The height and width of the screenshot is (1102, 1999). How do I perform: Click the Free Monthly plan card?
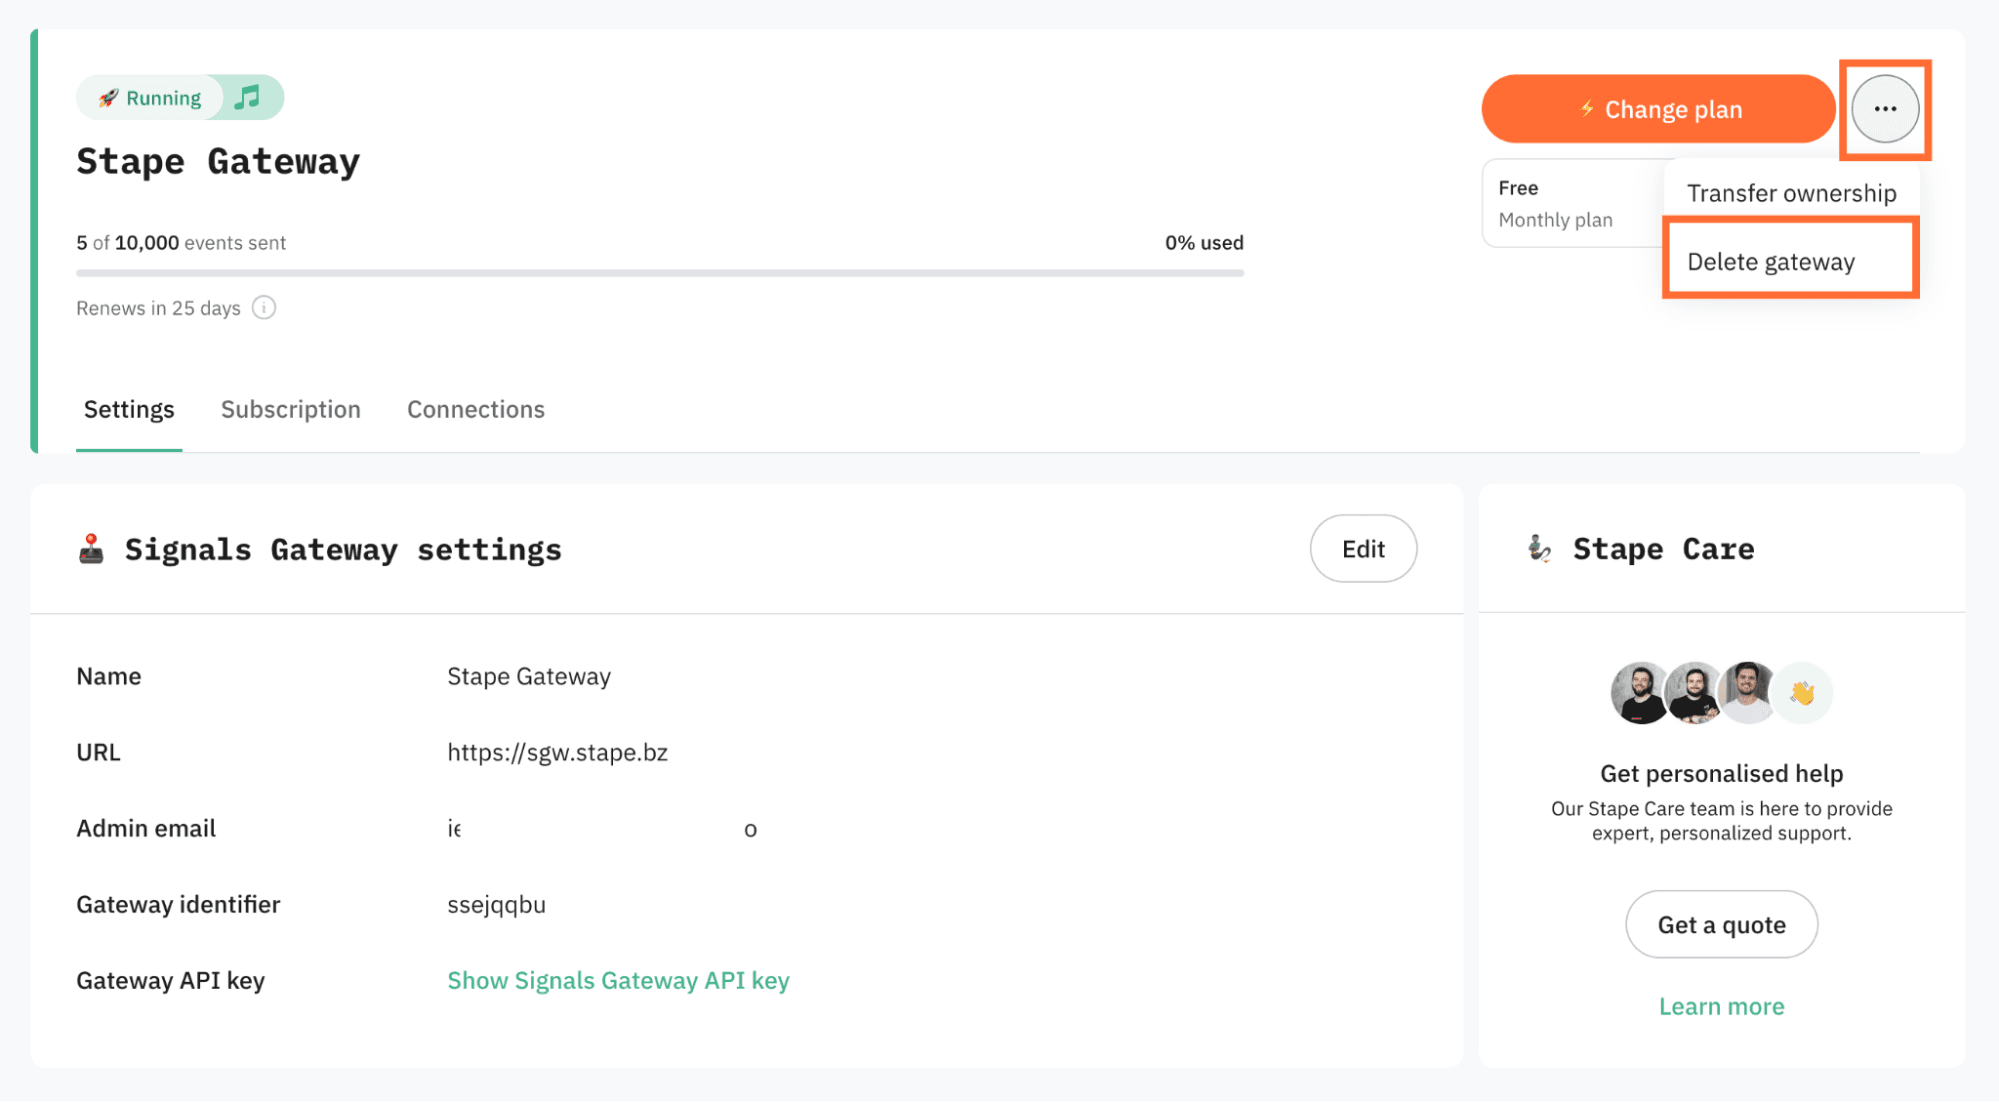(1574, 203)
